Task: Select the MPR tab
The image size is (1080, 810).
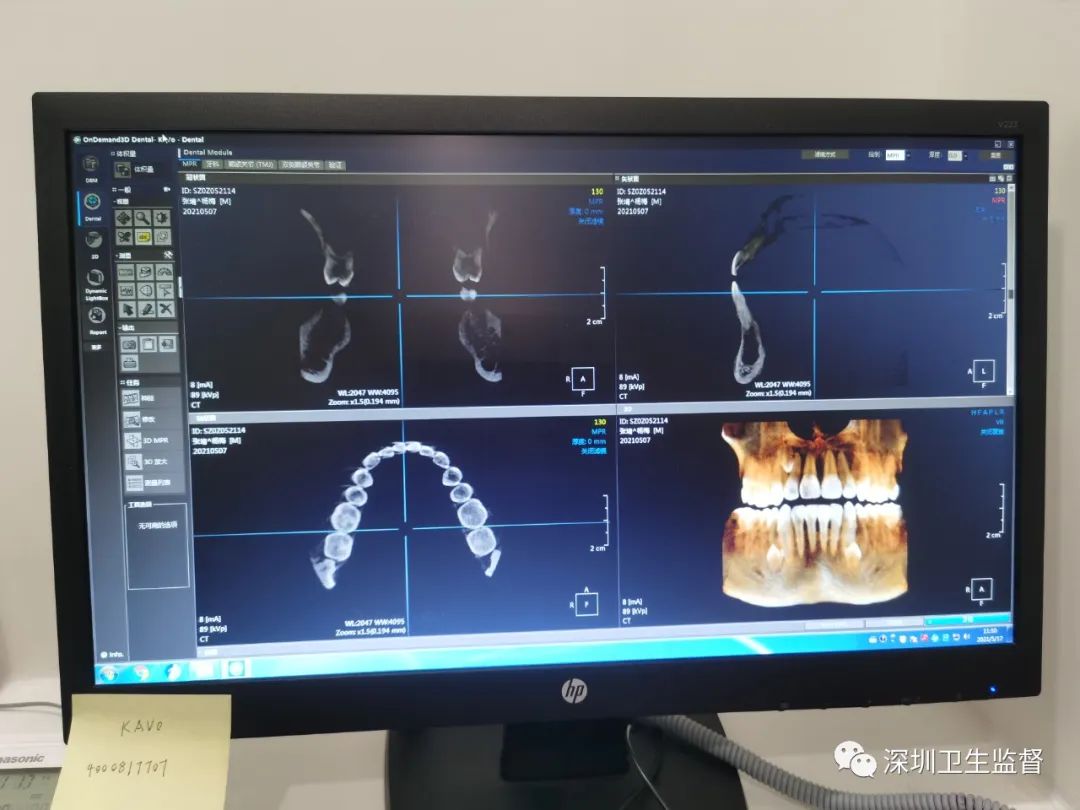Action: coord(189,164)
